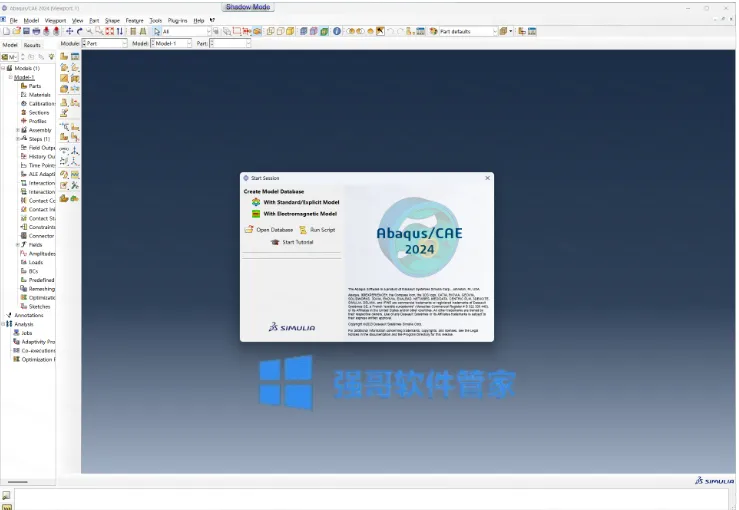The width and height of the screenshot is (739, 510).
Task: Open the Model dropdown showing Model-1
Action: (171, 43)
